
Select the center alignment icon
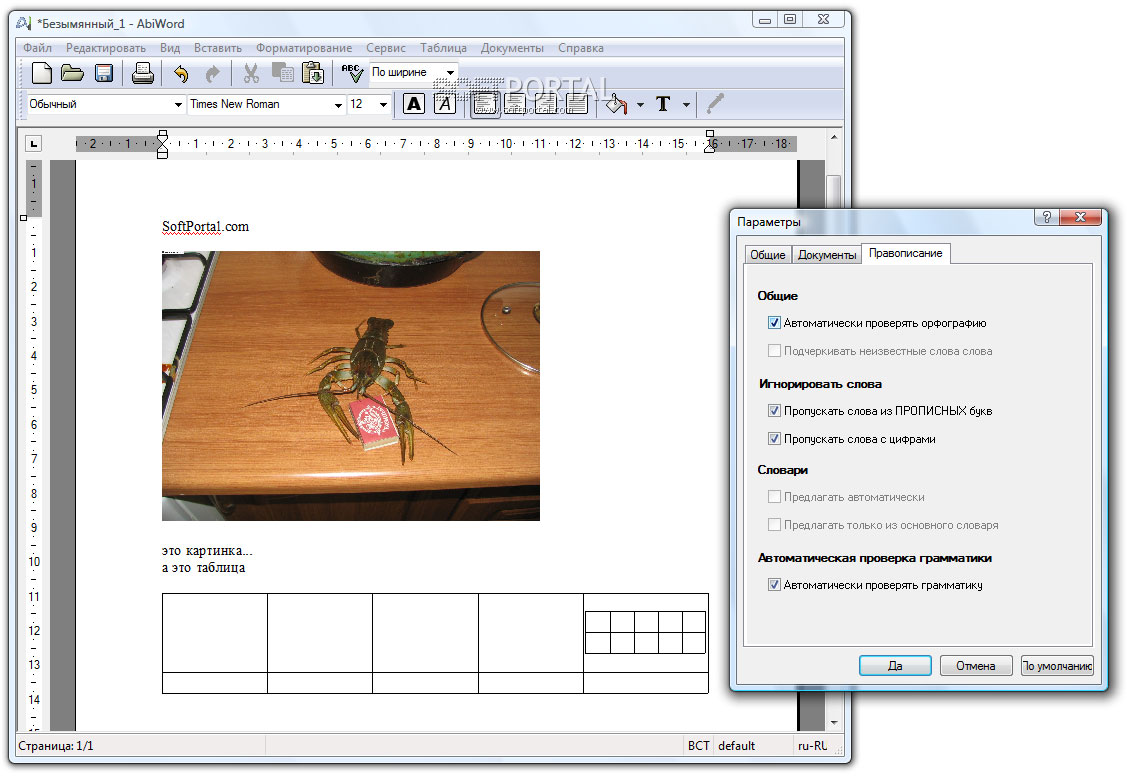[515, 104]
